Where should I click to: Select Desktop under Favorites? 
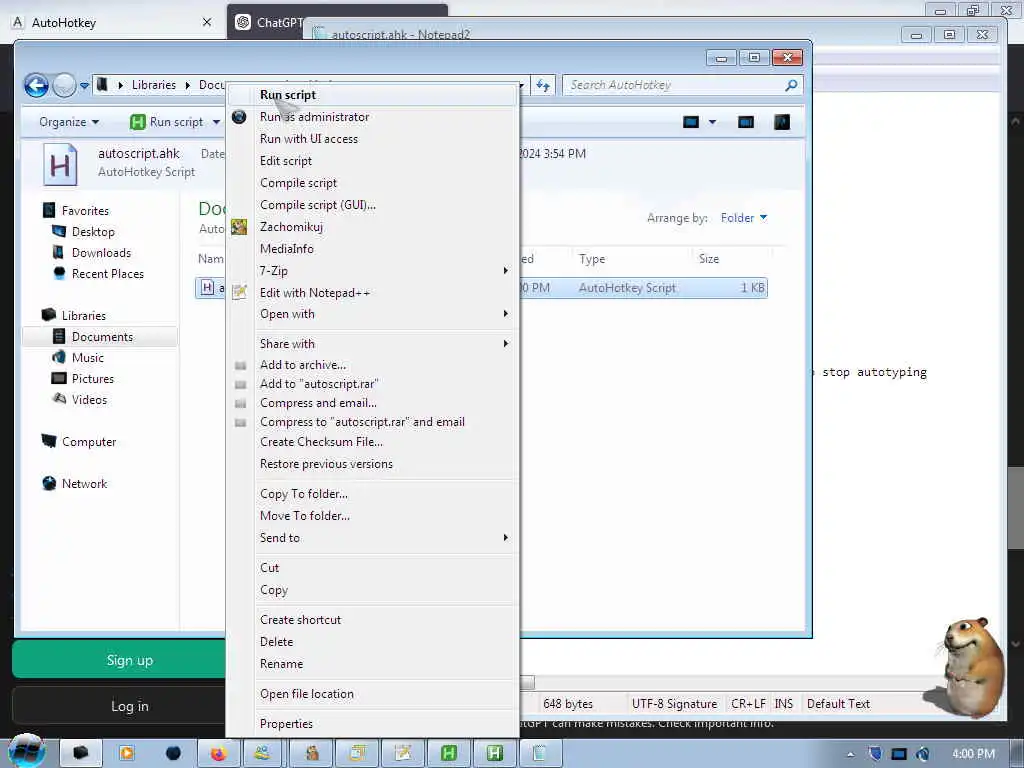point(93,232)
